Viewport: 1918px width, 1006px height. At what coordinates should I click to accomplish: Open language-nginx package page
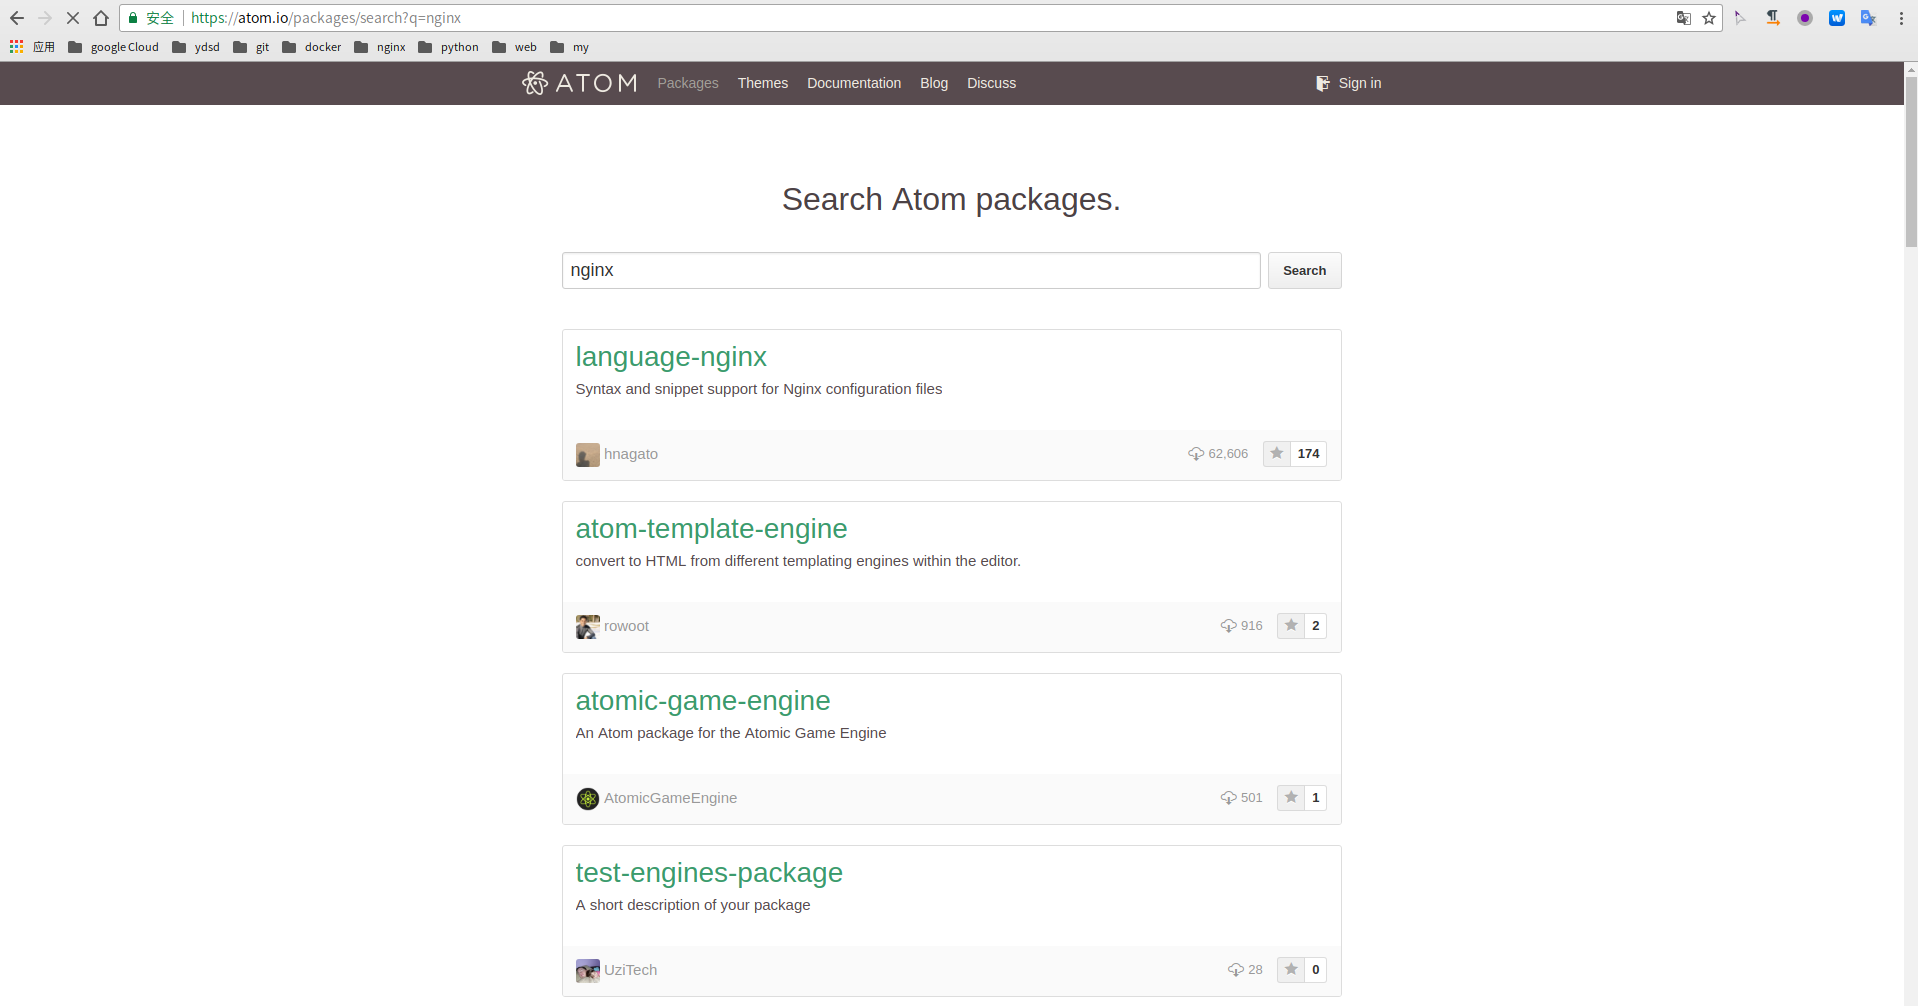tap(671, 357)
